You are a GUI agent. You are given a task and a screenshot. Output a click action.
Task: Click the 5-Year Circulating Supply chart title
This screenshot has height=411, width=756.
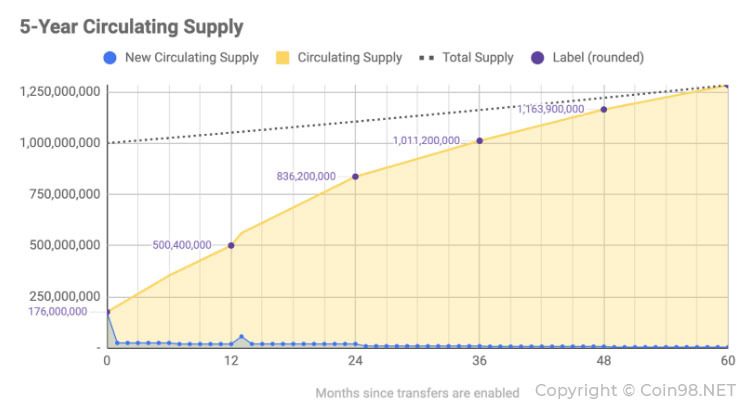click(x=131, y=27)
